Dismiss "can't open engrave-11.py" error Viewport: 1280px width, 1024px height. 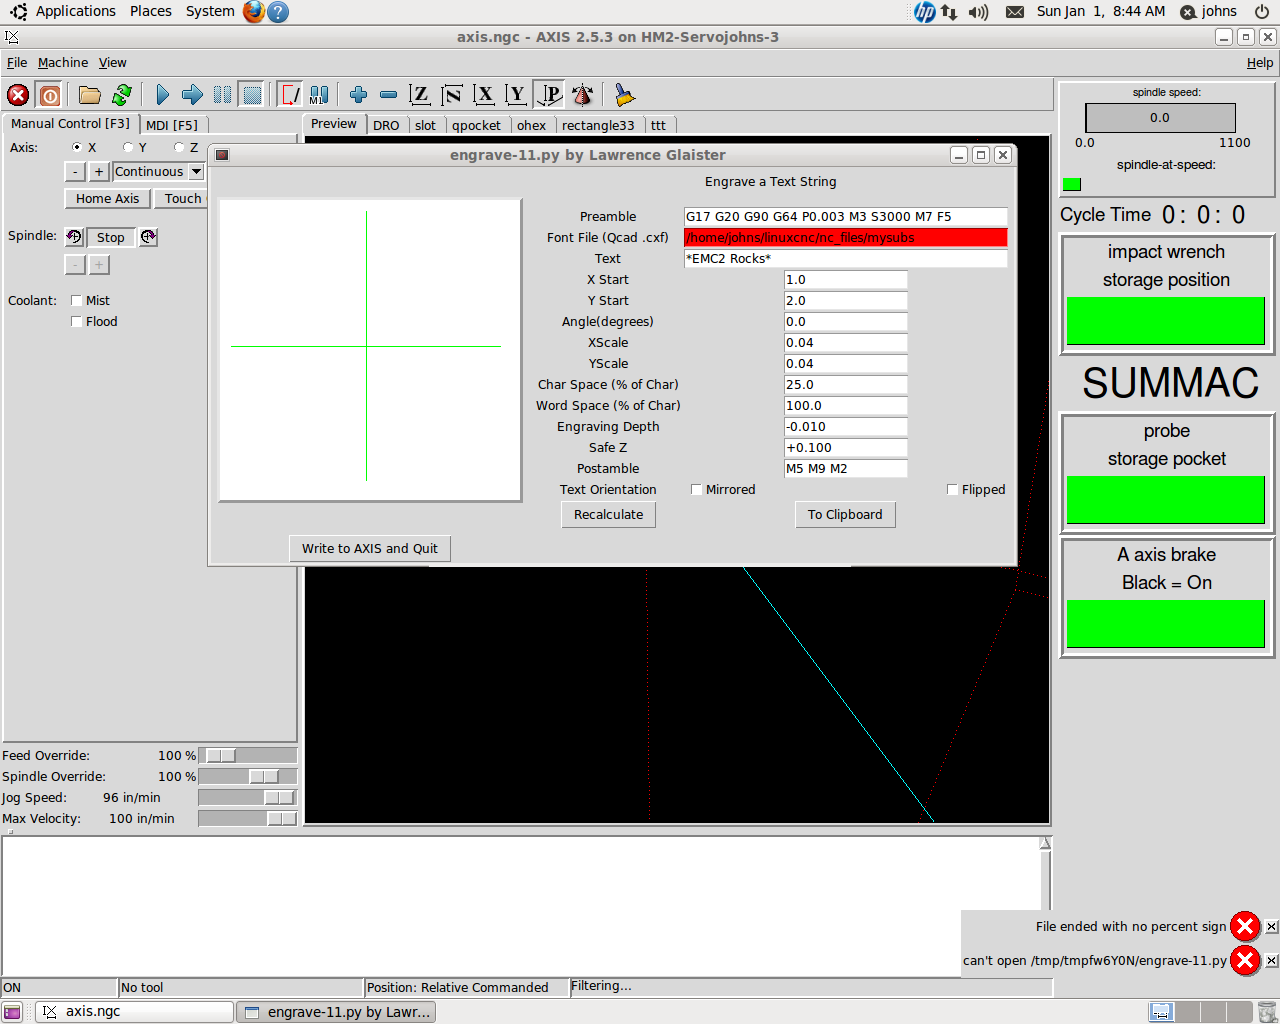[1271, 961]
